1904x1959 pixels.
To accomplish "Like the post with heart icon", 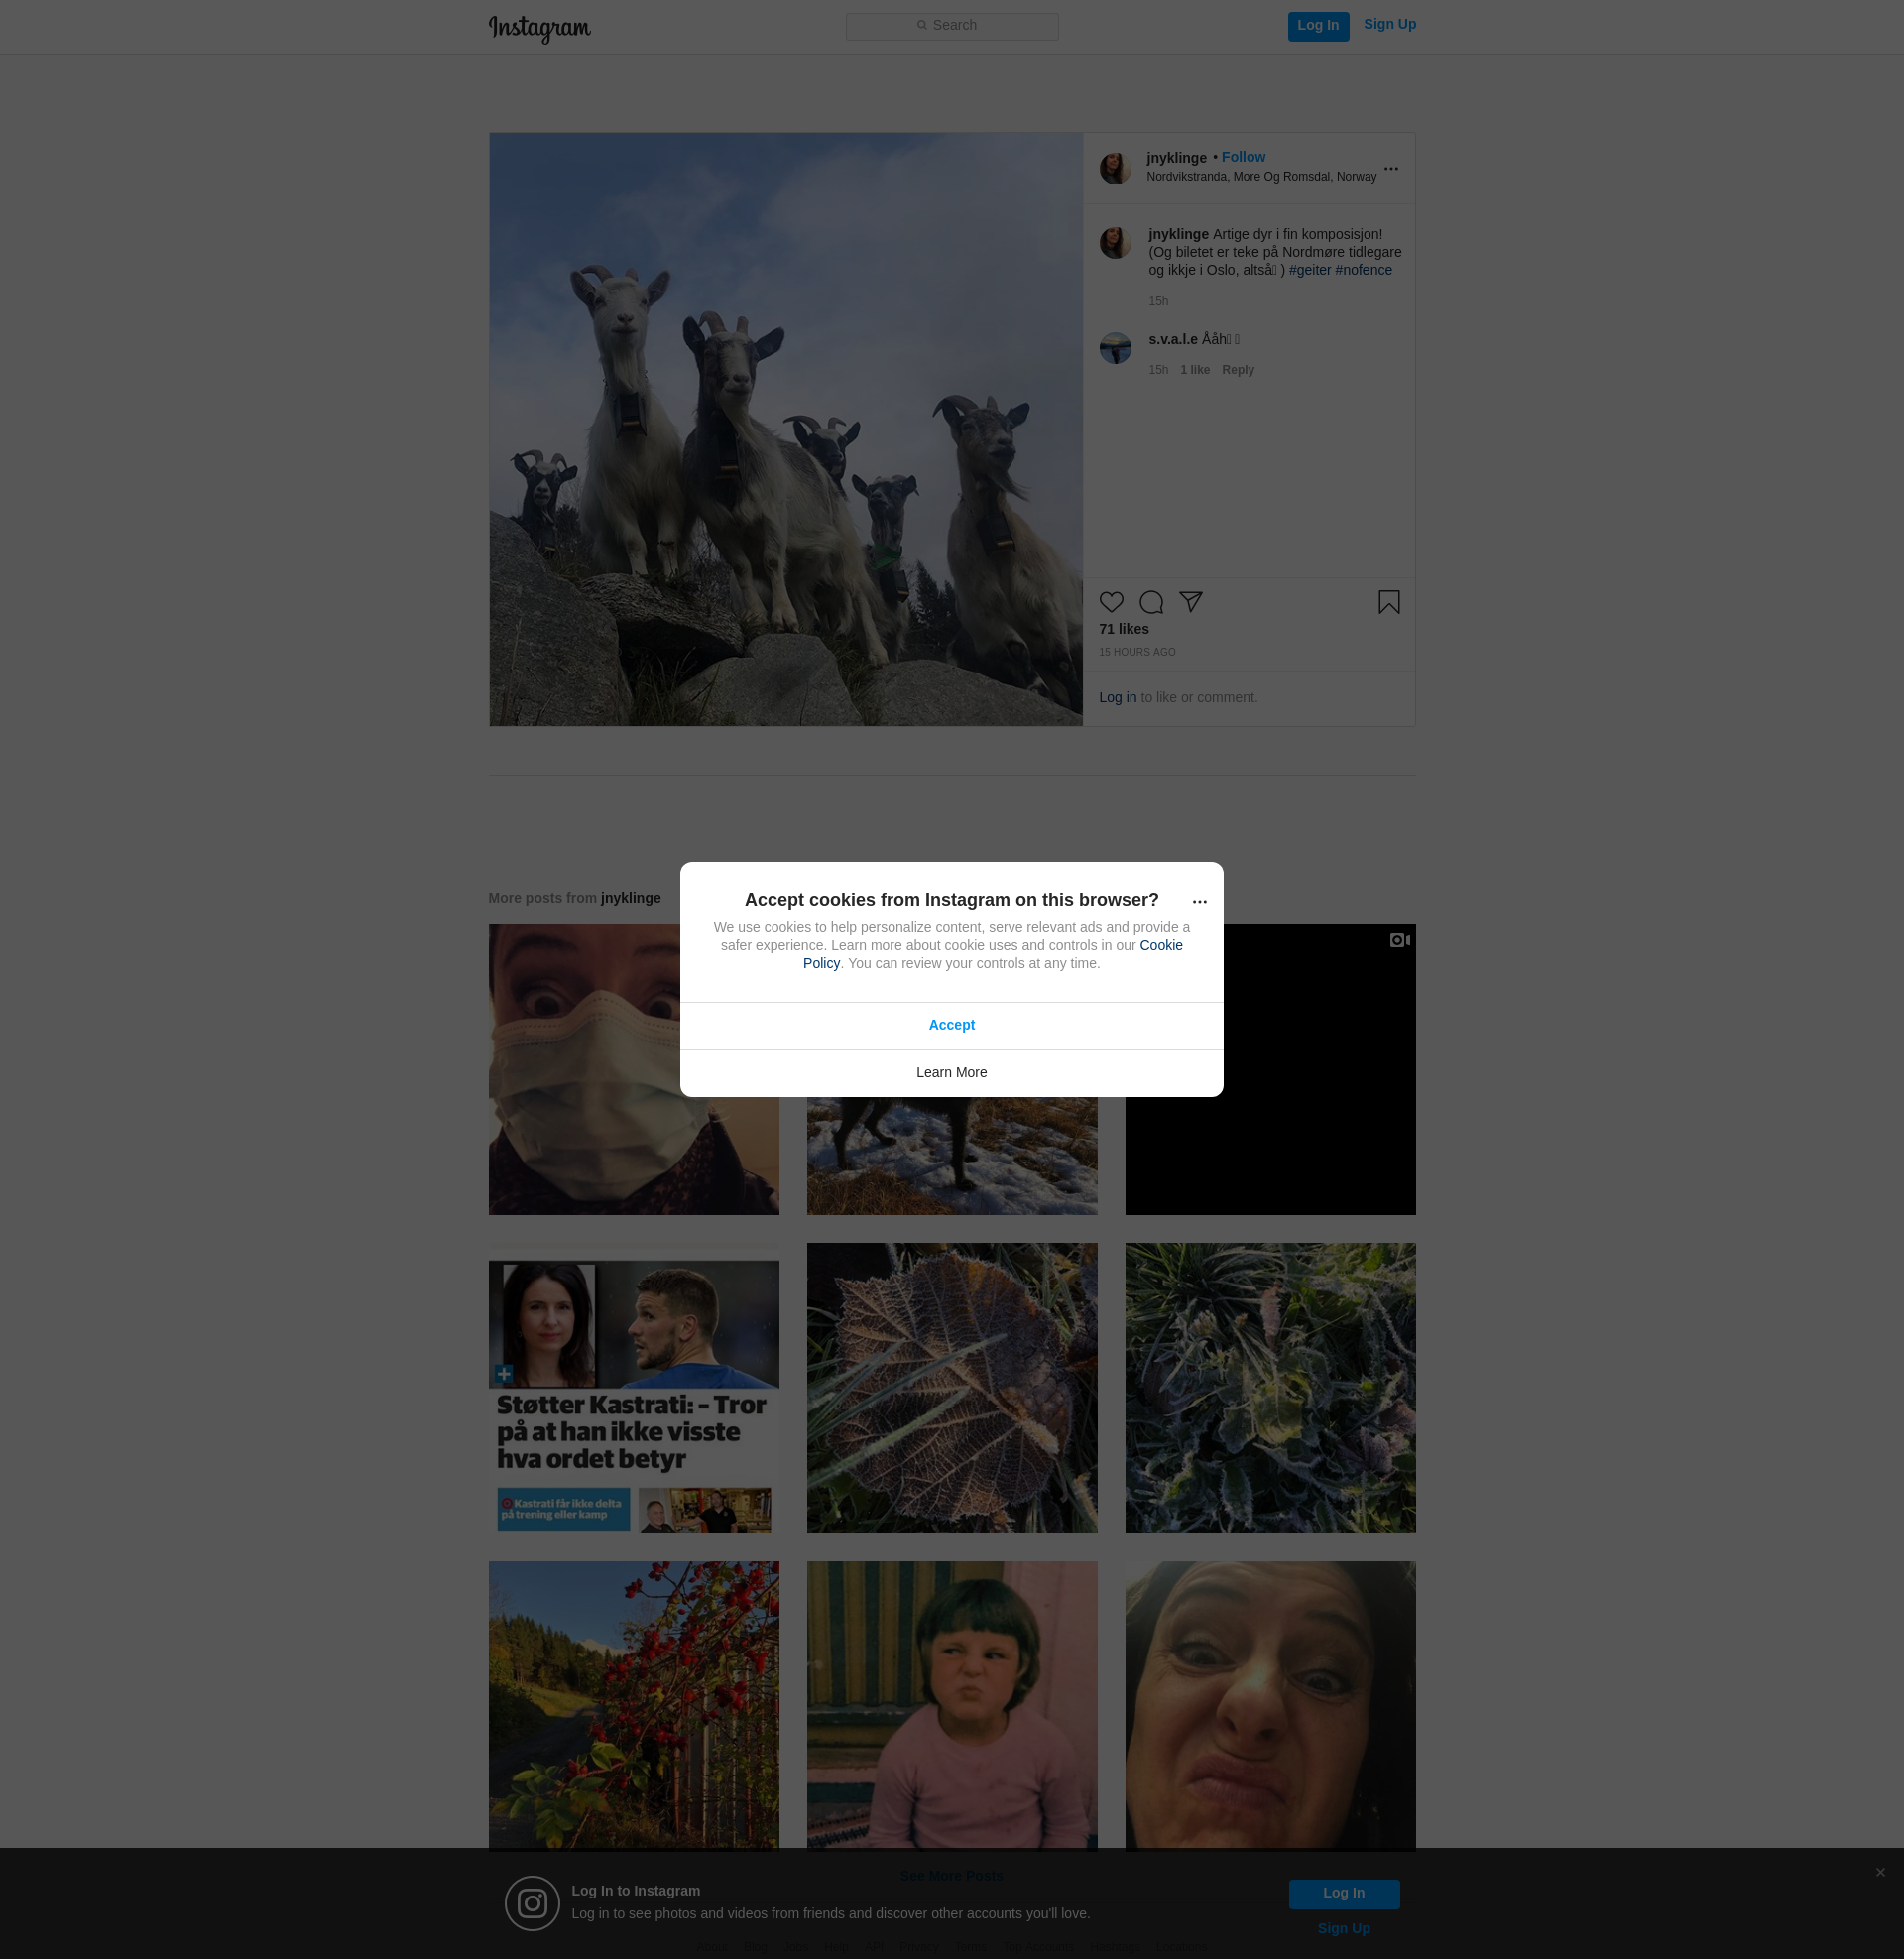I will tap(1111, 602).
